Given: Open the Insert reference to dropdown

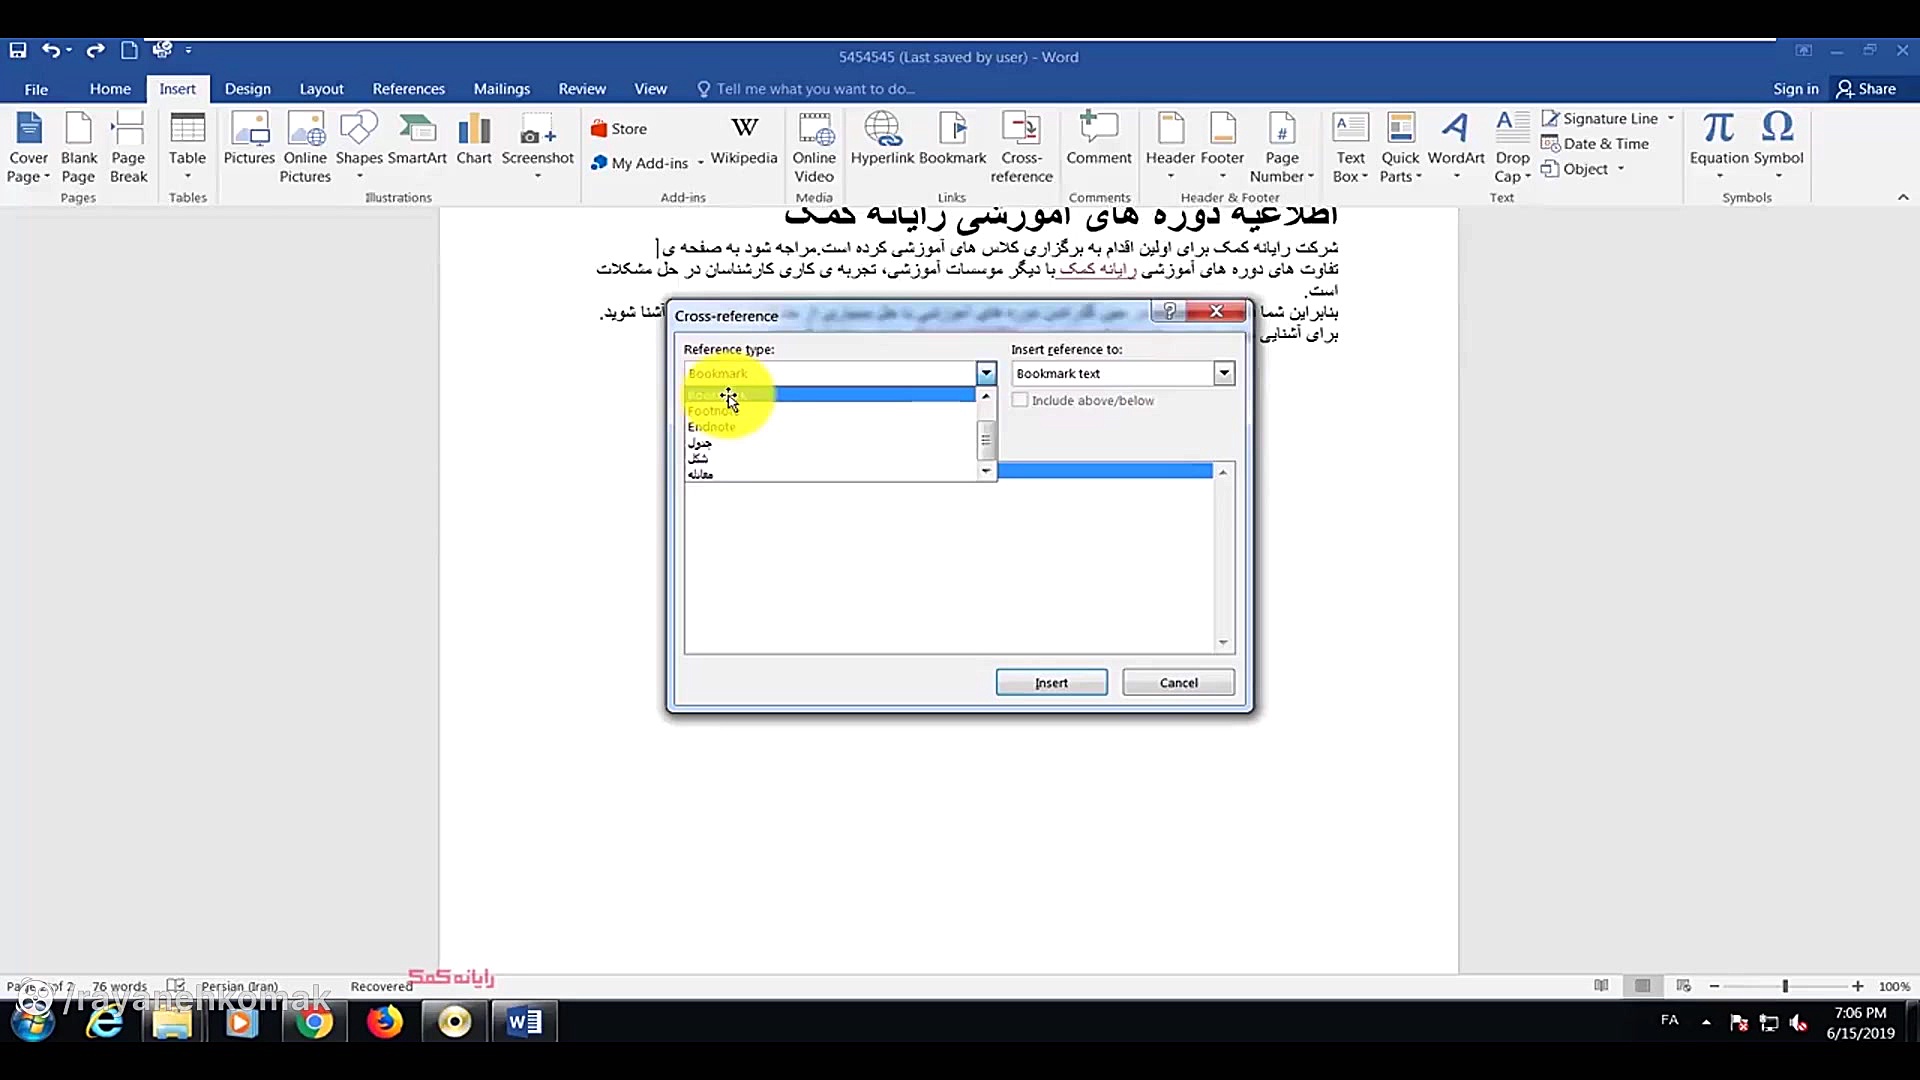Looking at the screenshot, I should (x=1224, y=373).
